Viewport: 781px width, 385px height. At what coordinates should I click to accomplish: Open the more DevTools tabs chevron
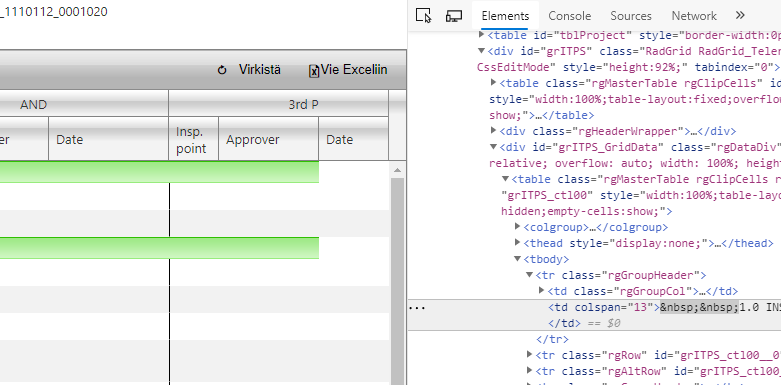740,15
